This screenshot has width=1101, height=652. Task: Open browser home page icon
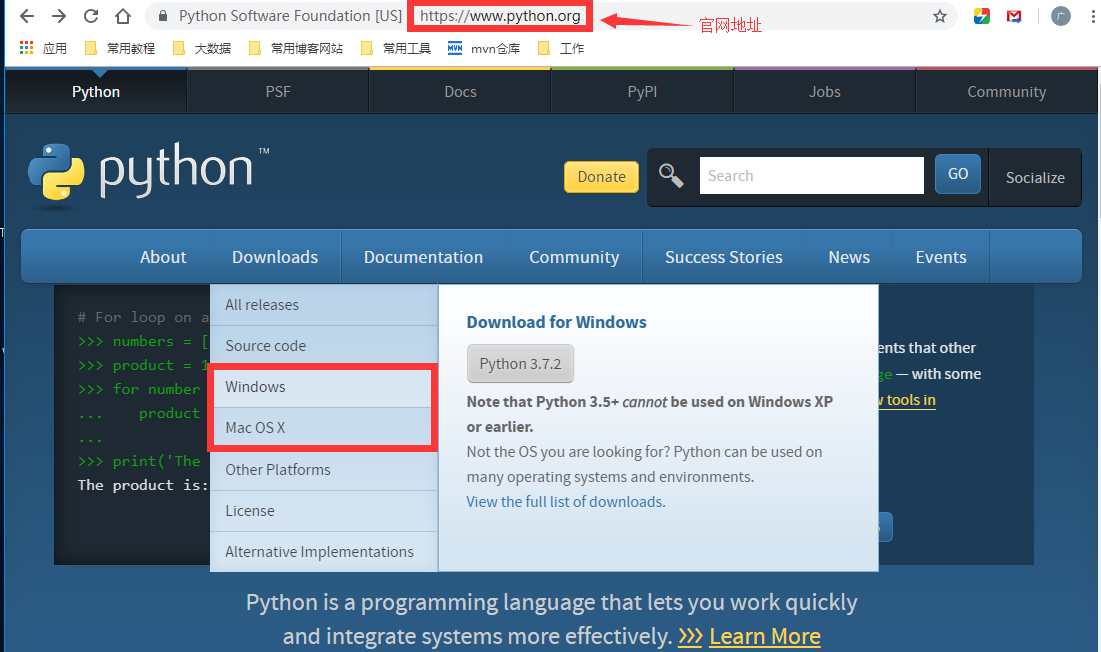point(123,16)
